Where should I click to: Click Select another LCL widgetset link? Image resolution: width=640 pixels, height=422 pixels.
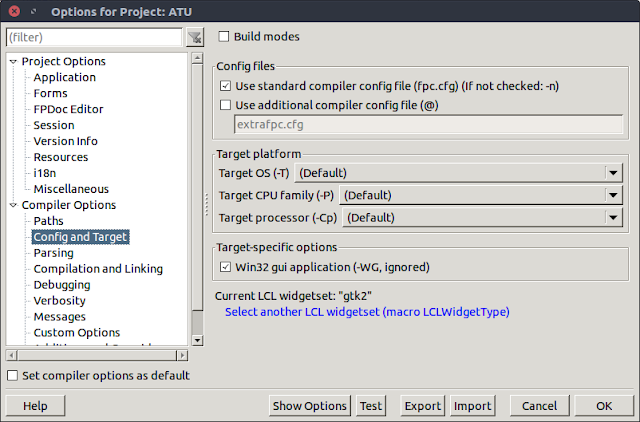click(367, 312)
